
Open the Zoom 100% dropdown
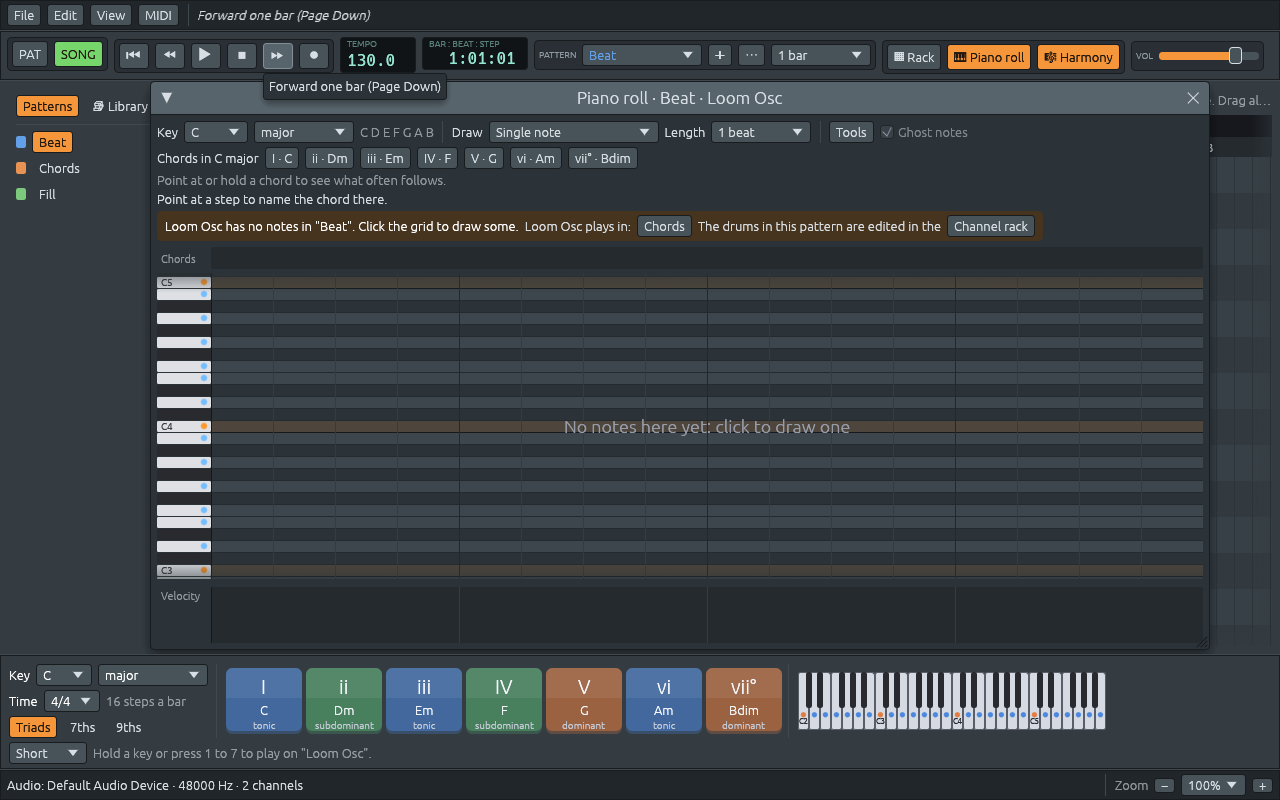(1213, 786)
